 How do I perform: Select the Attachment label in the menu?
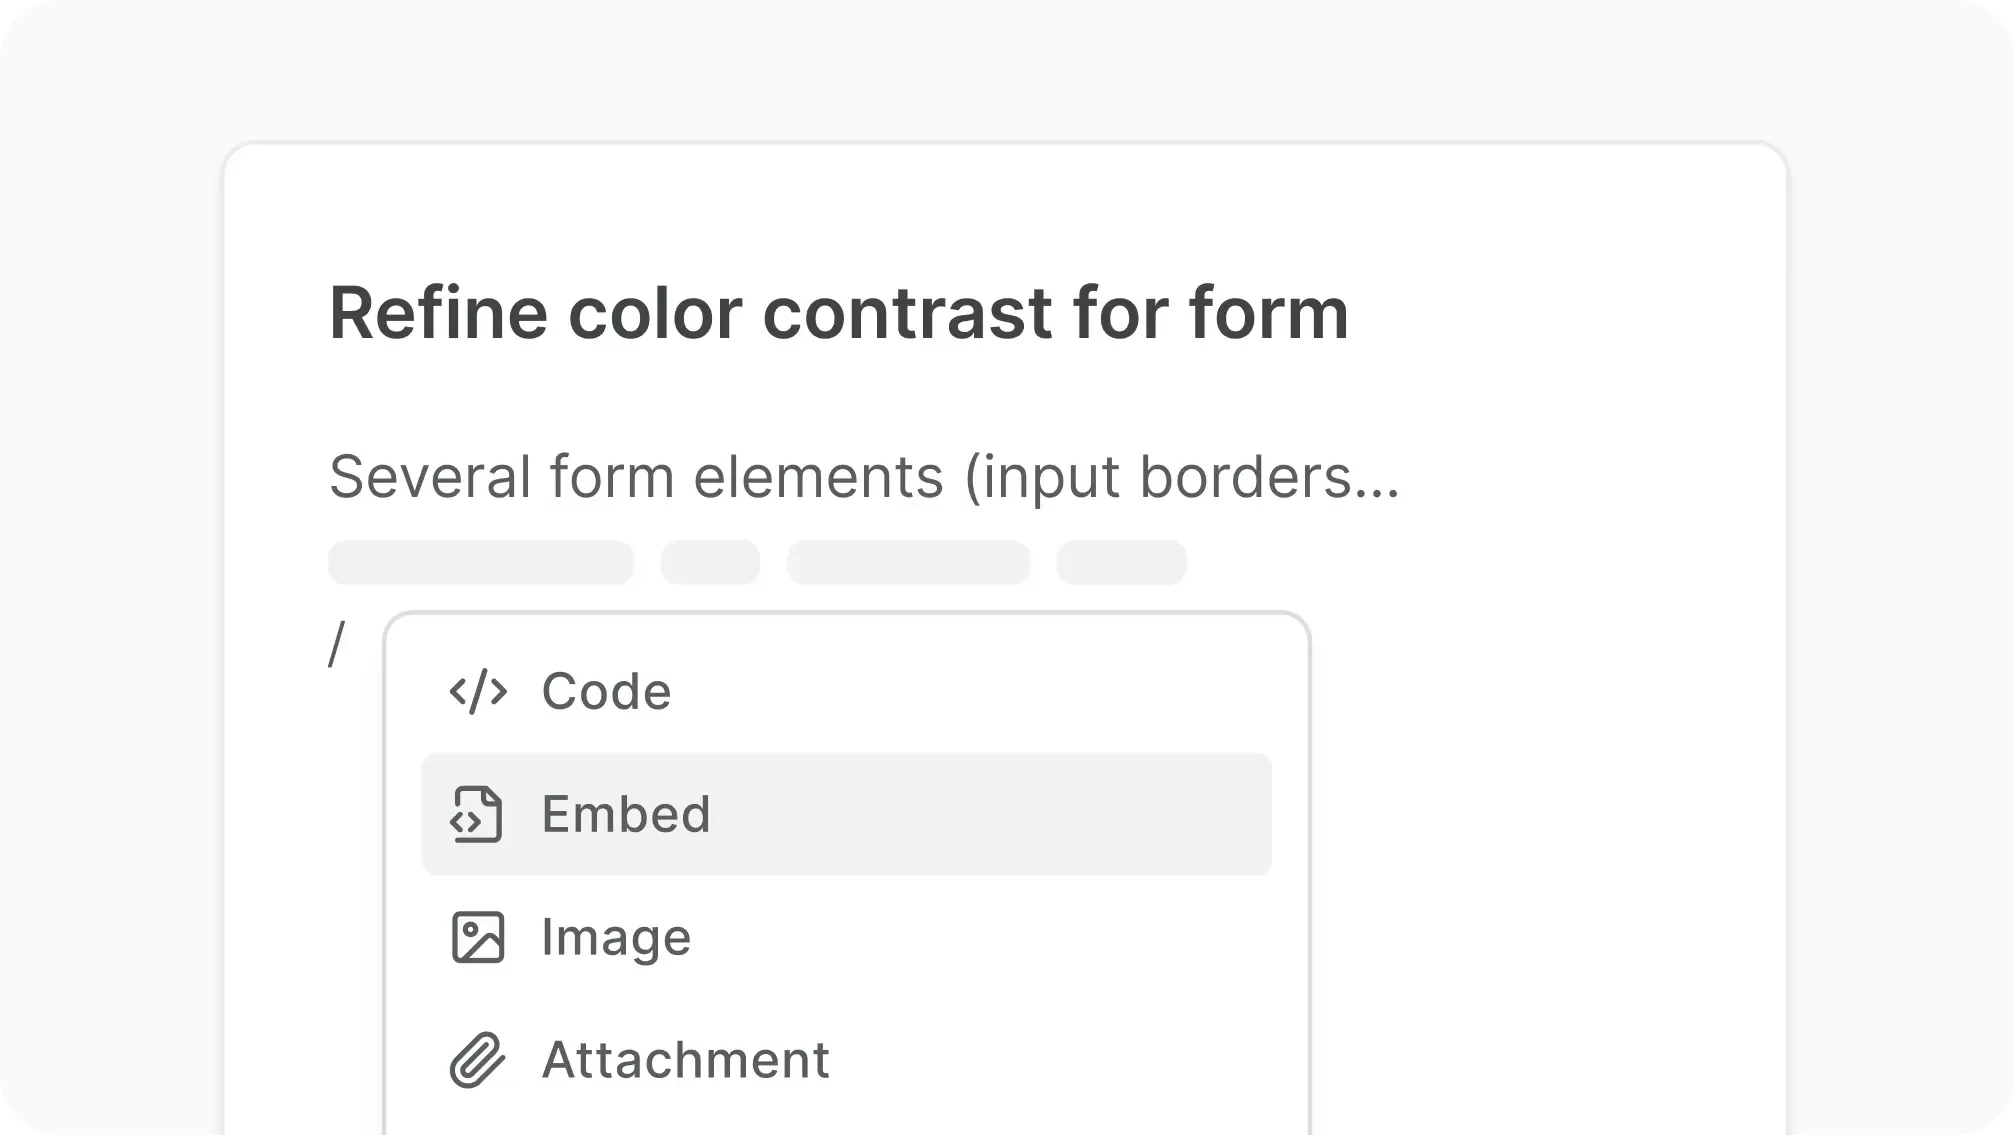(x=685, y=1060)
